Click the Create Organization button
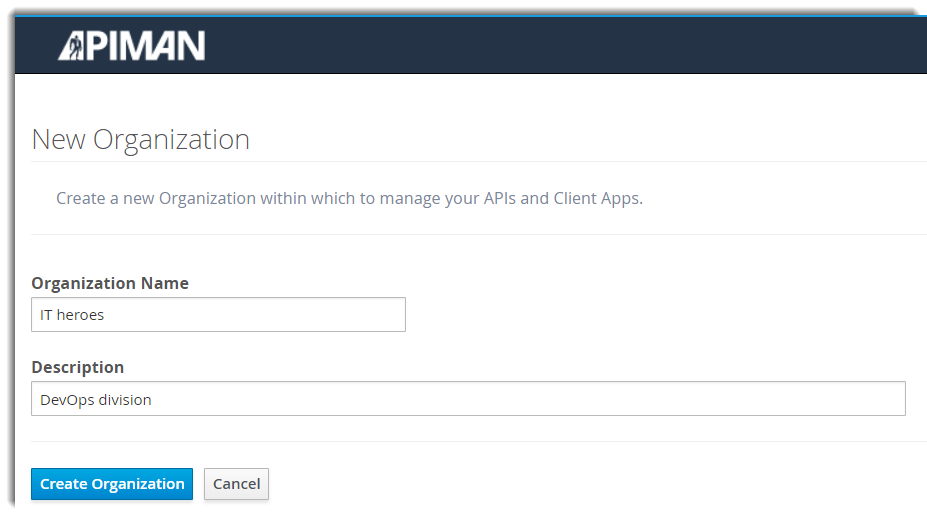The height and width of the screenshot is (515, 927). tap(112, 484)
